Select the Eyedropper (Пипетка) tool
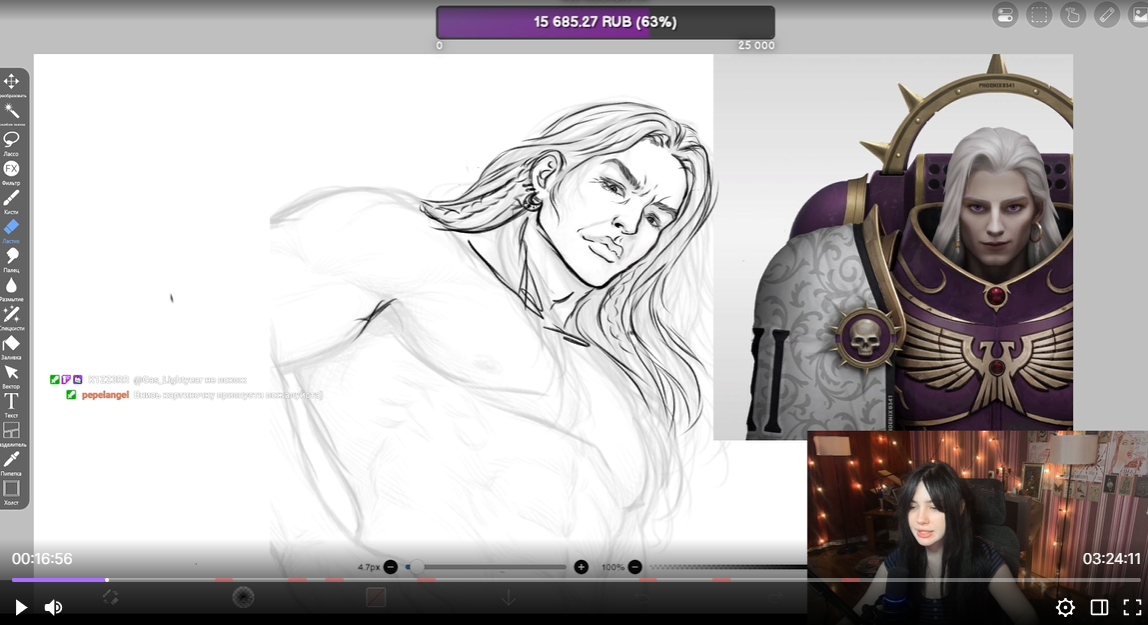The width and height of the screenshot is (1148, 625). coord(12,459)
